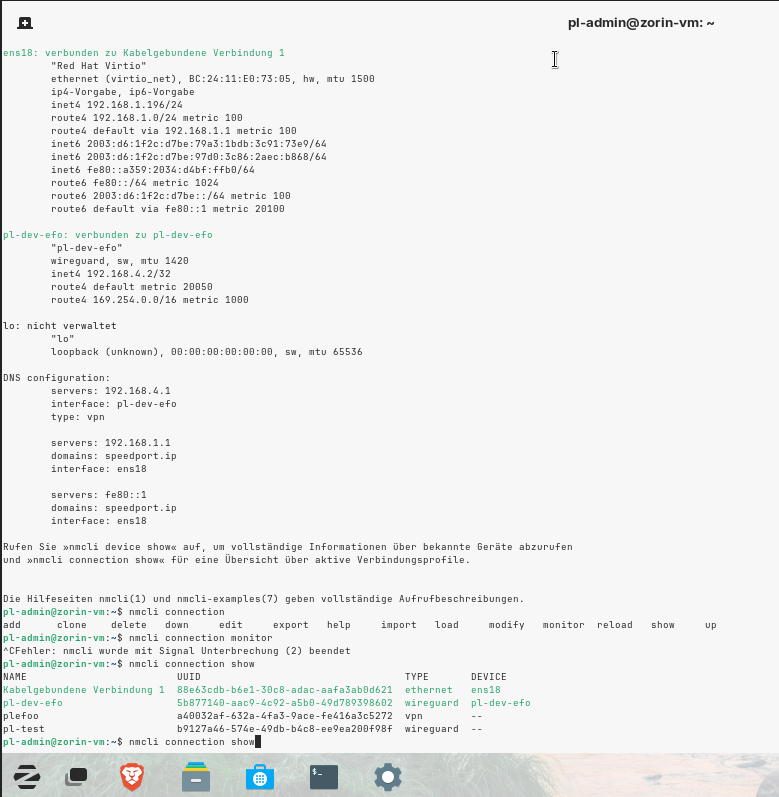This screenshot has height=797, width=779.
Task: Open the Software store from taskbar
Action: (259, 776)
